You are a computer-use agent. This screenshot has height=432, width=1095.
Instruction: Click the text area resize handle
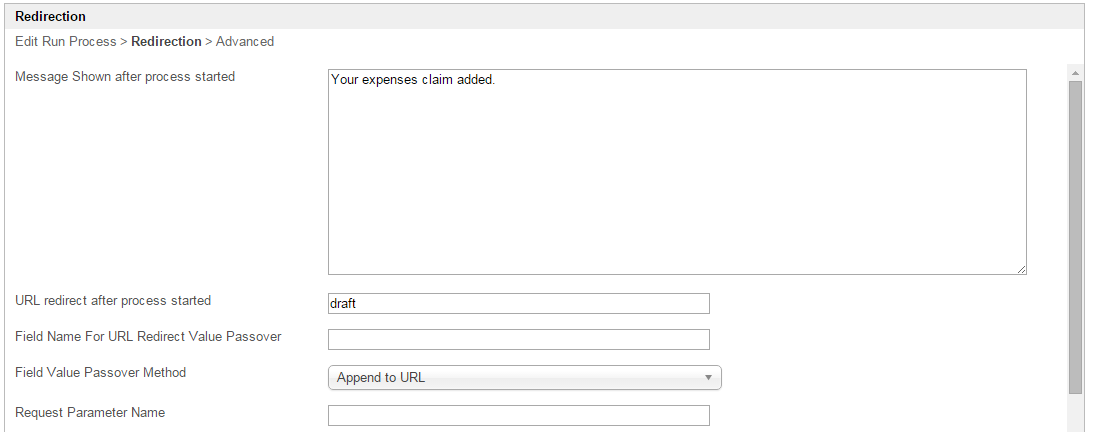tap(1021, 269)
